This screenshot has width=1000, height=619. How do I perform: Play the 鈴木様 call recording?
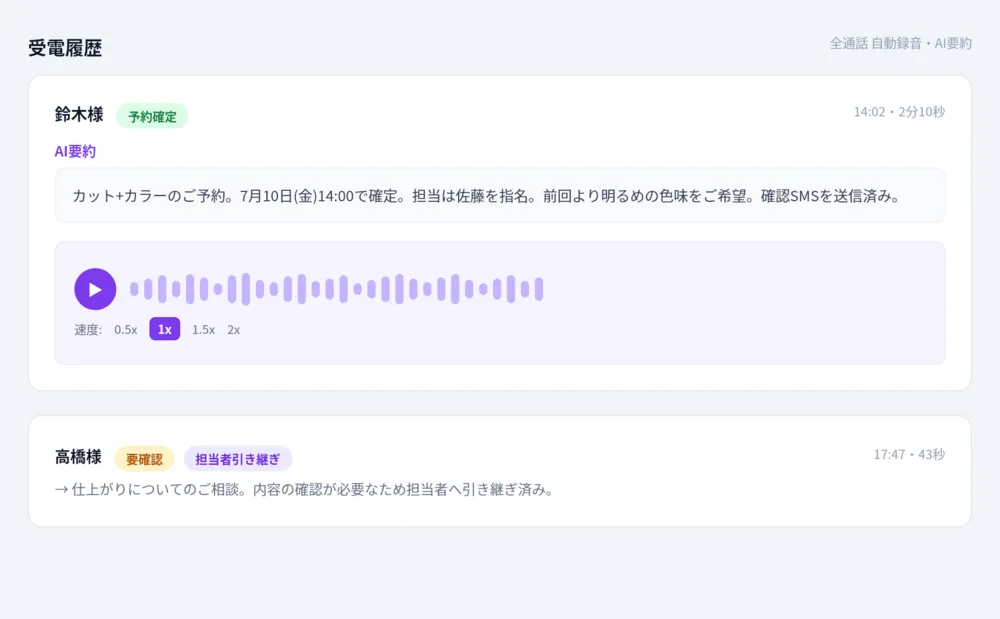tap(95, 289)
